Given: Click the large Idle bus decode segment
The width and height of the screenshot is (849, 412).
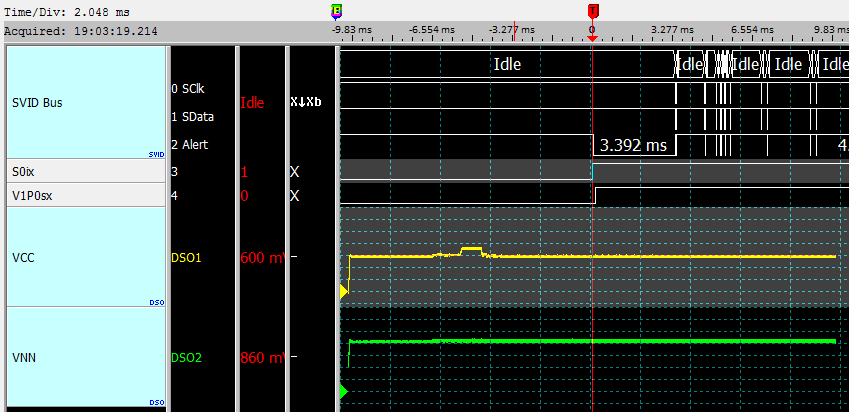Looking at the screenshot, I should (x=507, y=64).
